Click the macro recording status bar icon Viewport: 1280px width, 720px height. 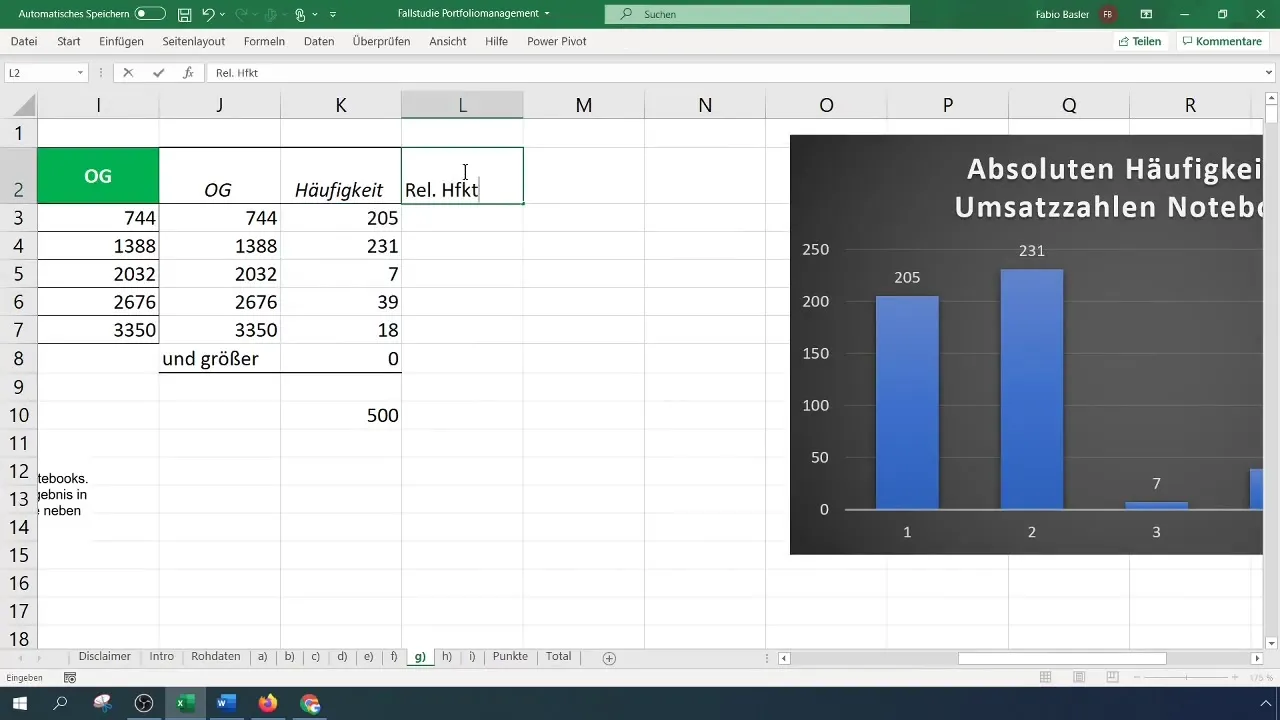pos(70,678)
